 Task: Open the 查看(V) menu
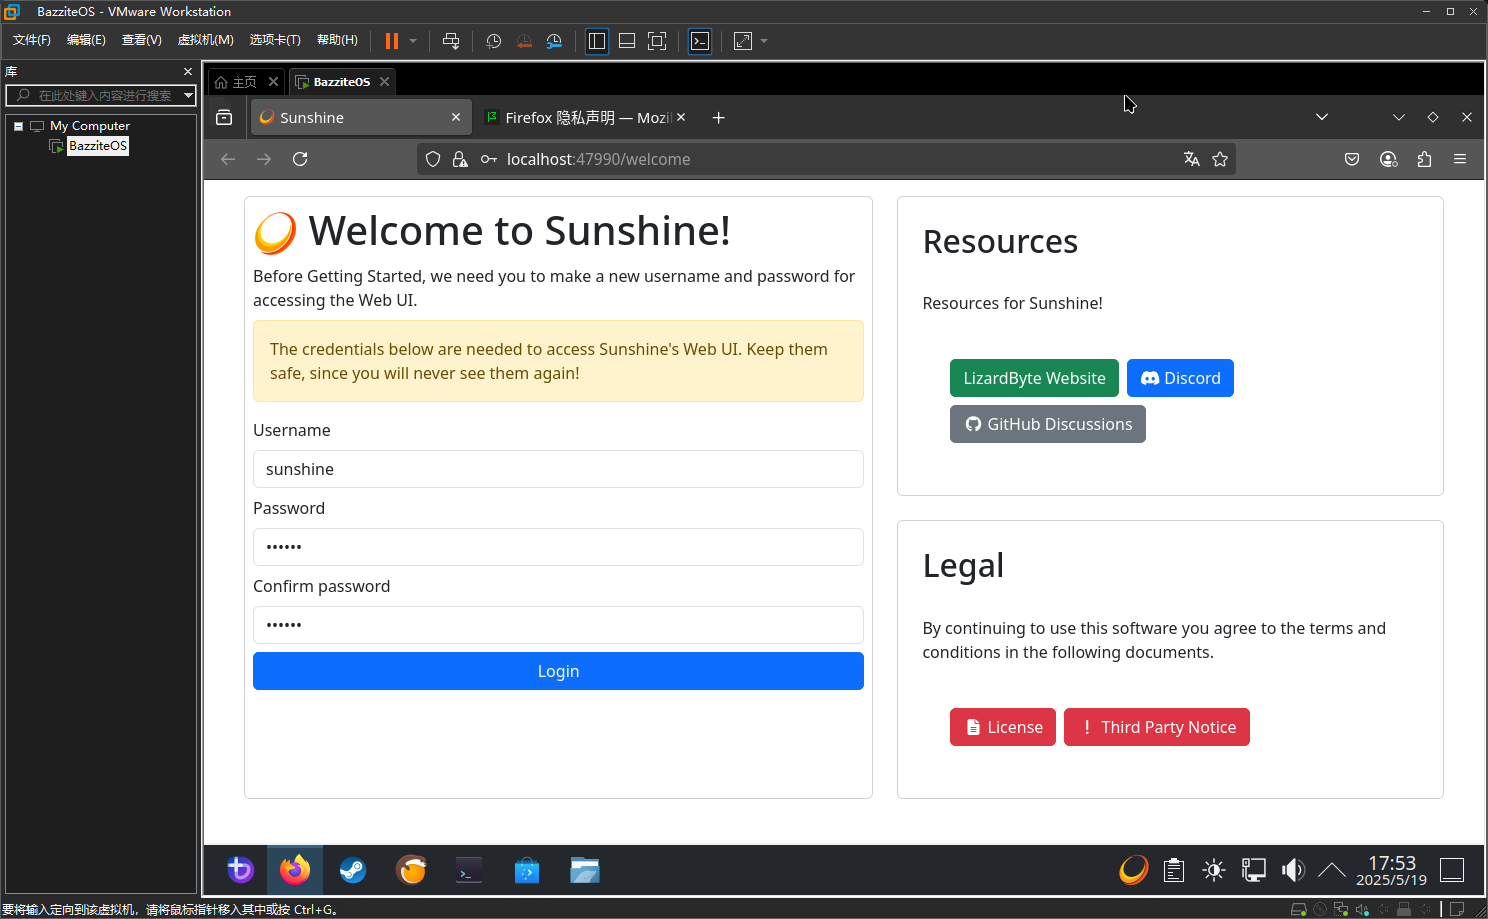(141, 40)
